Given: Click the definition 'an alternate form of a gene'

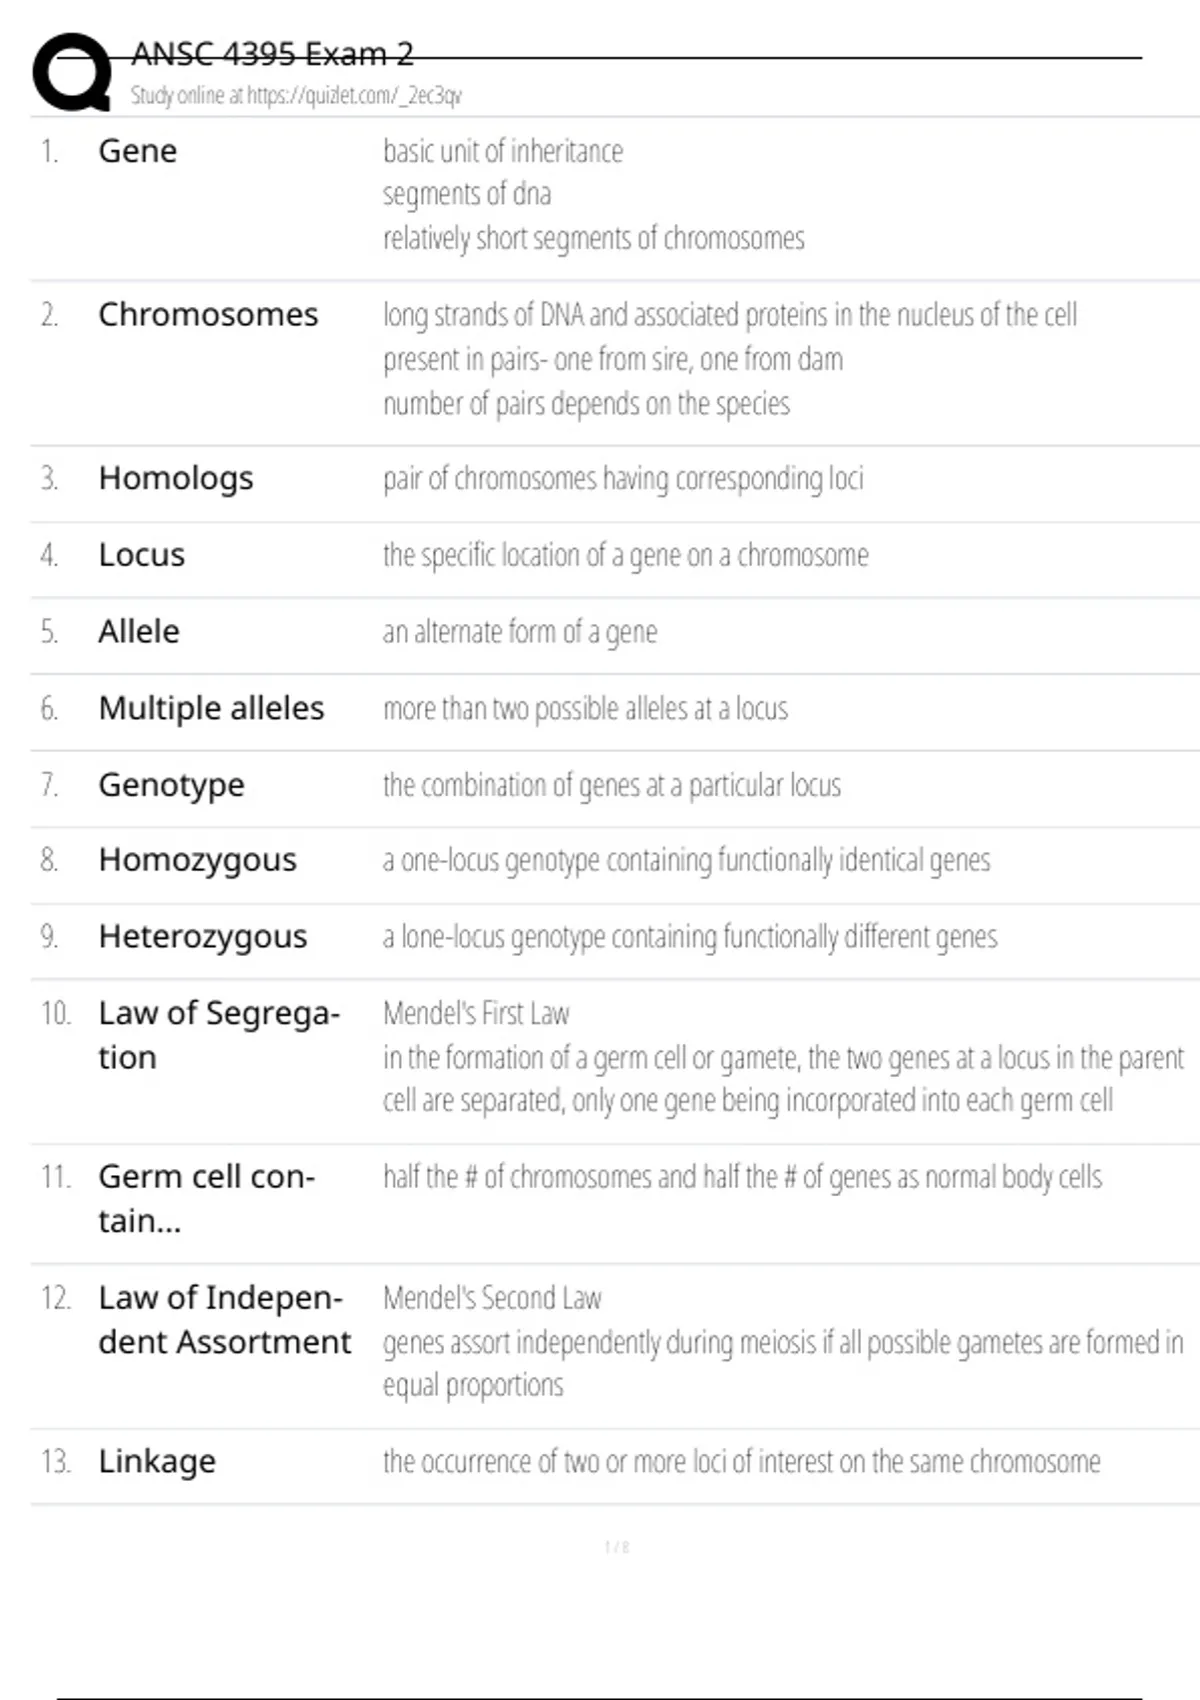Looking at the screenshot, I should click(x=520, y=632).
